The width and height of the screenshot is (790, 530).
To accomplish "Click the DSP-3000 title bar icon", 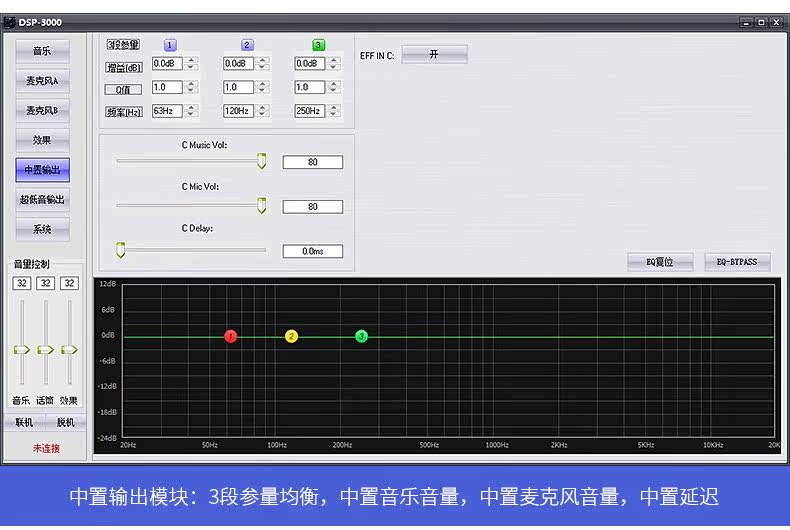I will [x=10, y=22].
